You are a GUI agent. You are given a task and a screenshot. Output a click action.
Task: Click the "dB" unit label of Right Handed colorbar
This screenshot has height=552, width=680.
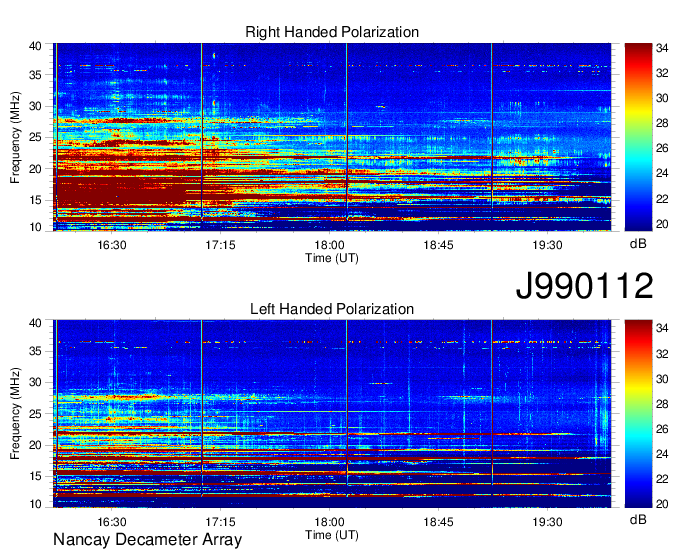point(638,244)
